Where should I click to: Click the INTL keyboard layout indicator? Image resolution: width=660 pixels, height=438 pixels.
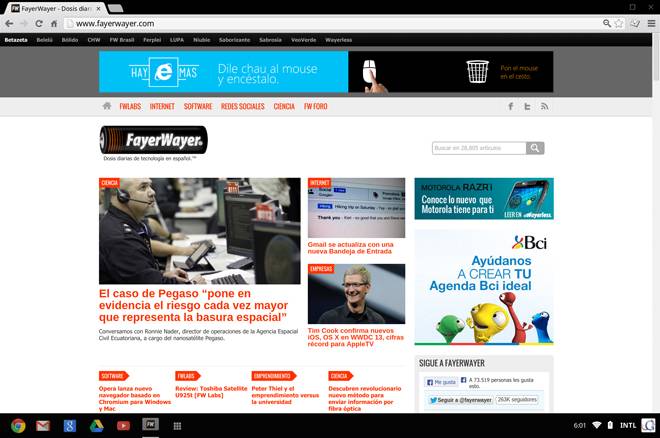[628, 425]
